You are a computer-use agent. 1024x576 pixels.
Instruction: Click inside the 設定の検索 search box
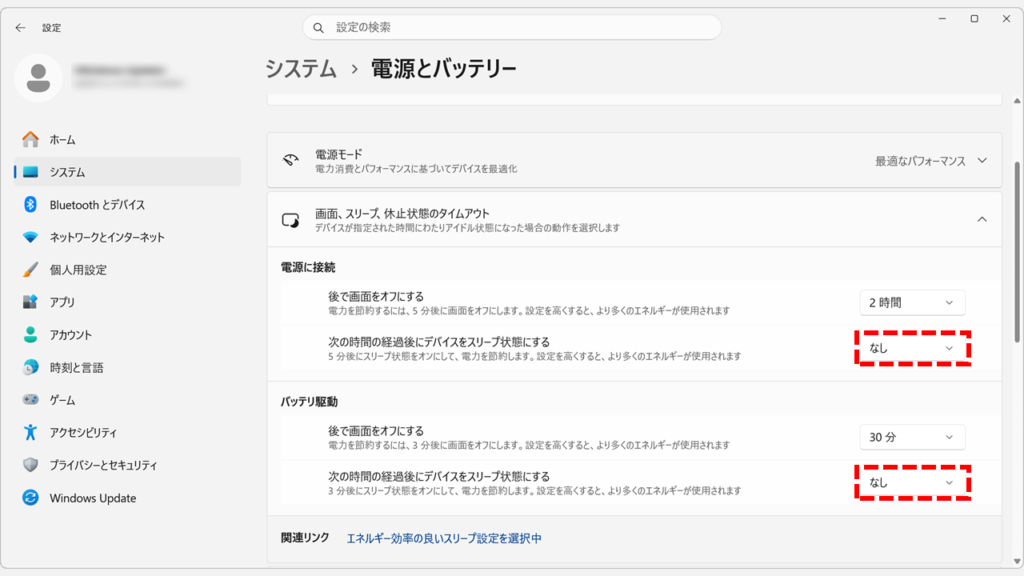(510, 27)
